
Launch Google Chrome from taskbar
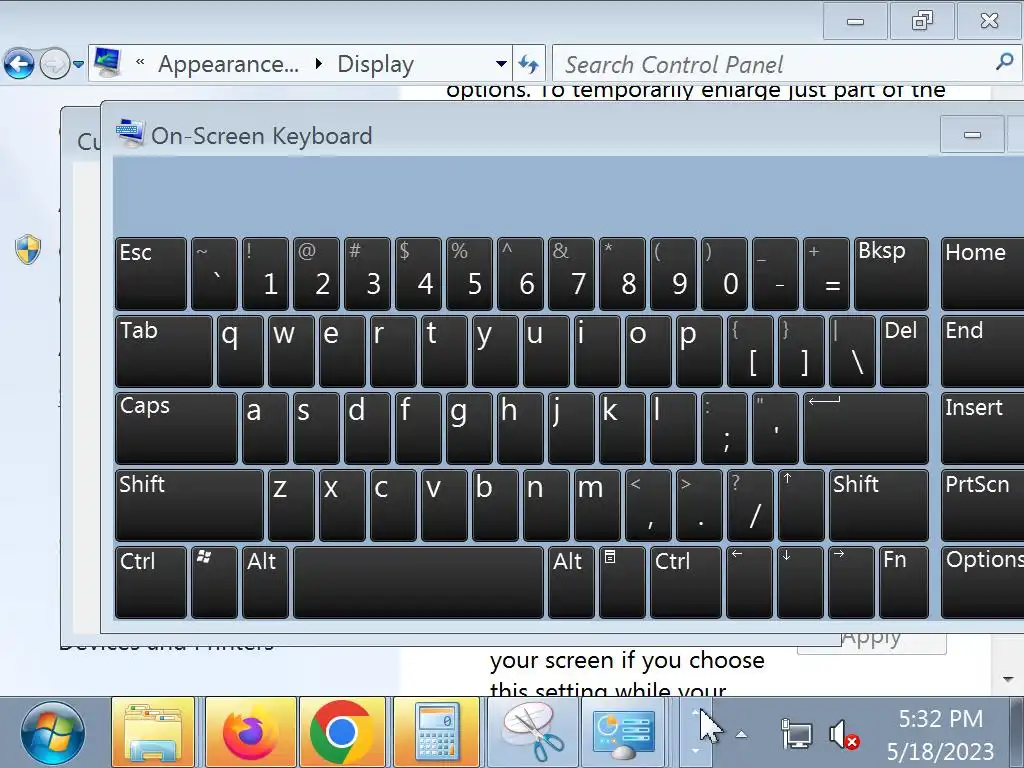[341, 733]
